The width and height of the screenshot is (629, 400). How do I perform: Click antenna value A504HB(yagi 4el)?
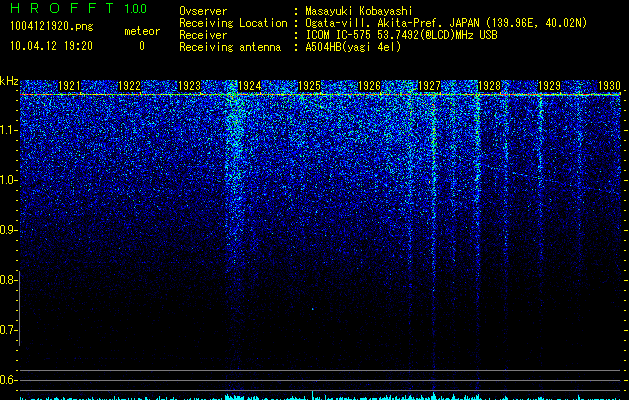tap(353, 47)
